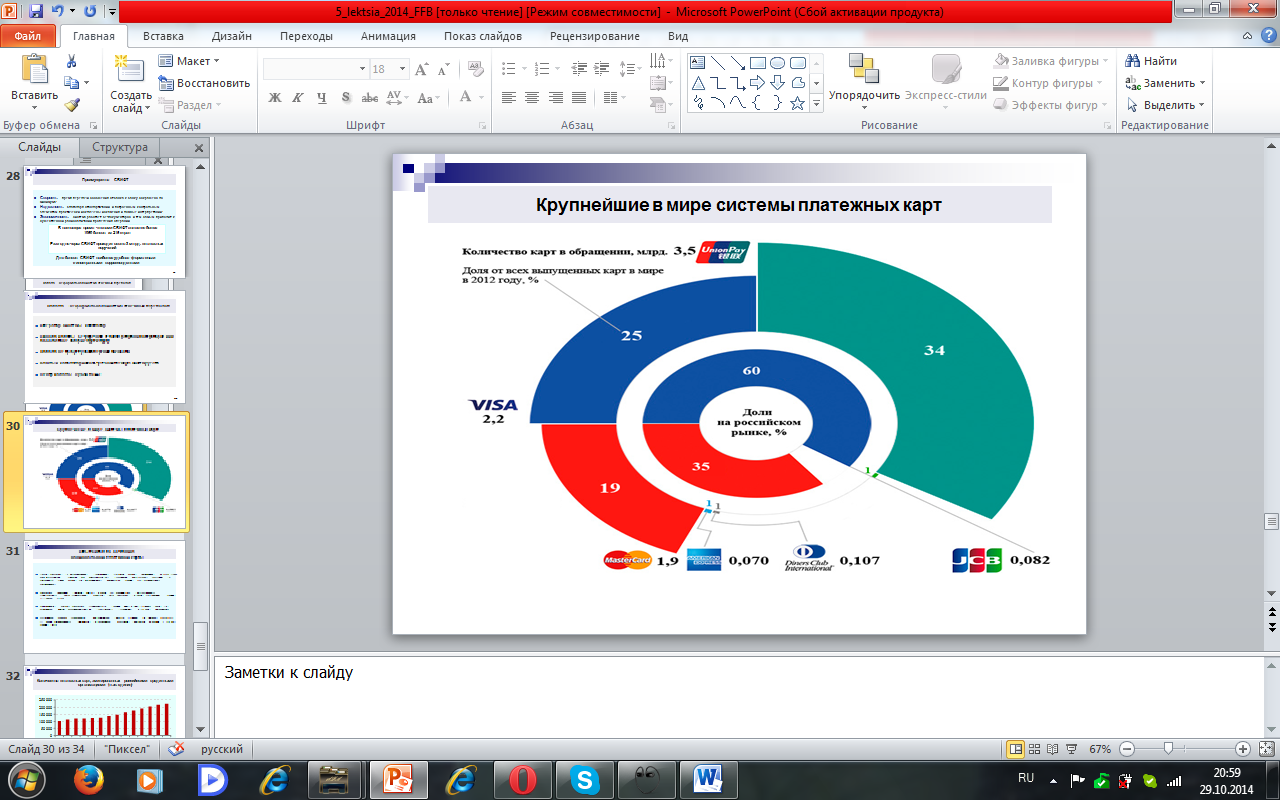Switch to the Вставка ribbon tab
This screenshot has width=1280, height=800.
click(x=163, y=36)
